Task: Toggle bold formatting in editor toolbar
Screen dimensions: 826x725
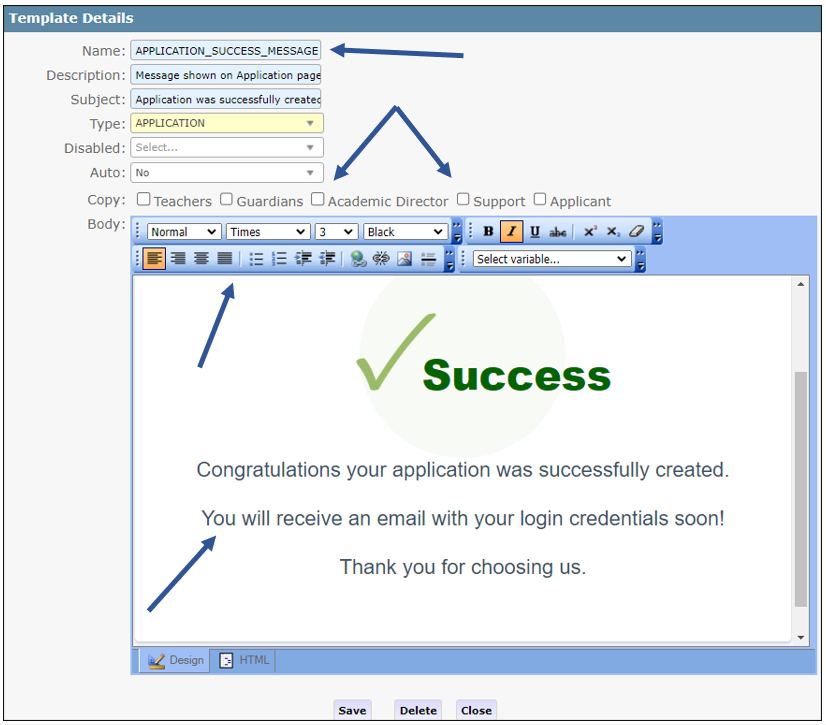Action: (488, 232)
